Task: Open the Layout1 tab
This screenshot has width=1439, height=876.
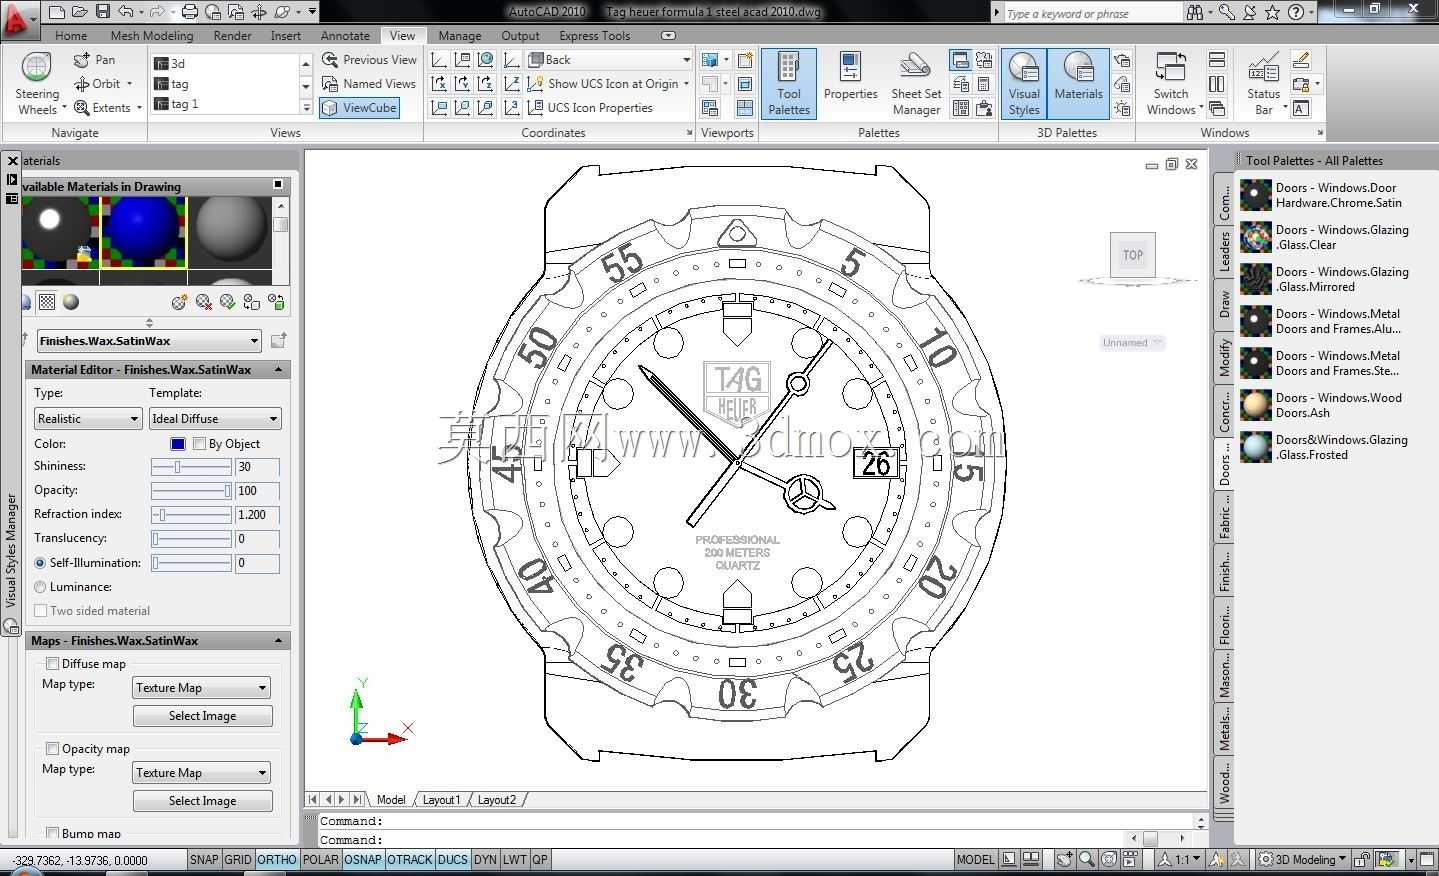Action: click(441, 800)
